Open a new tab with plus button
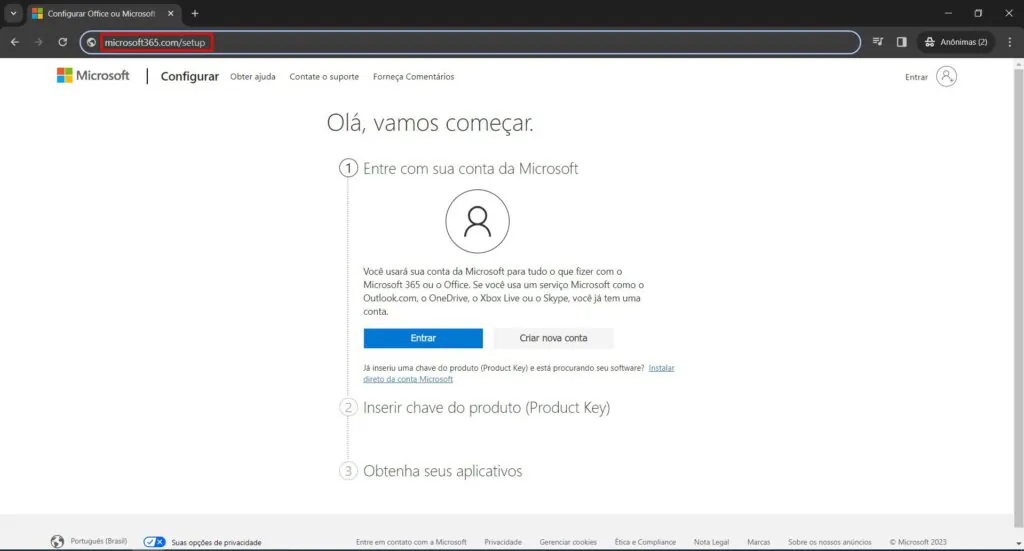1024x551 pixels. pos(195,13)
